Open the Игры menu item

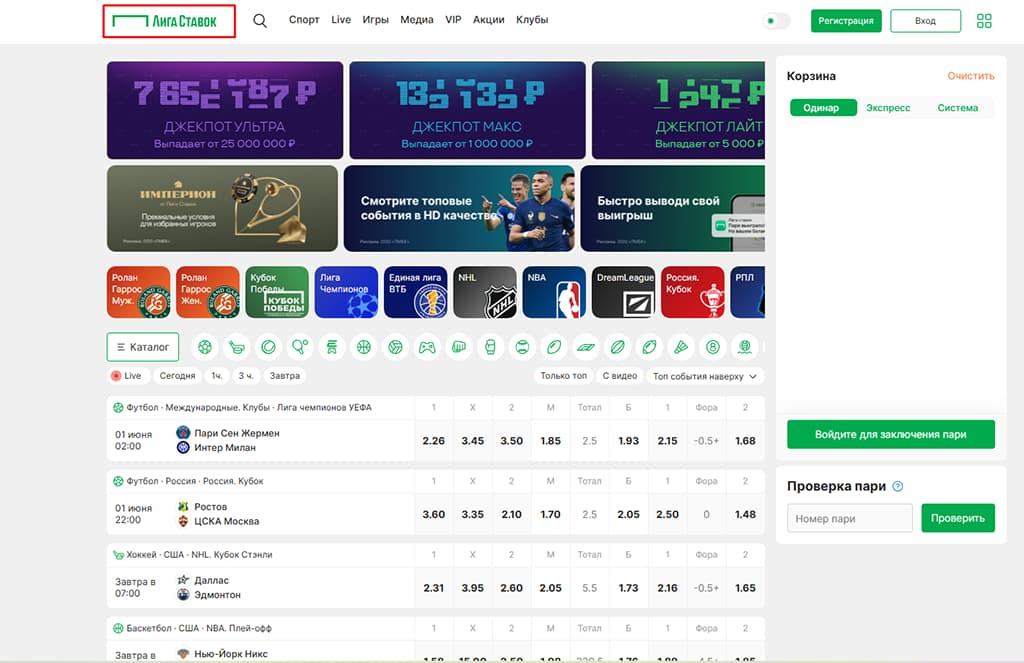pyautogui.click(x=376, y=20)
